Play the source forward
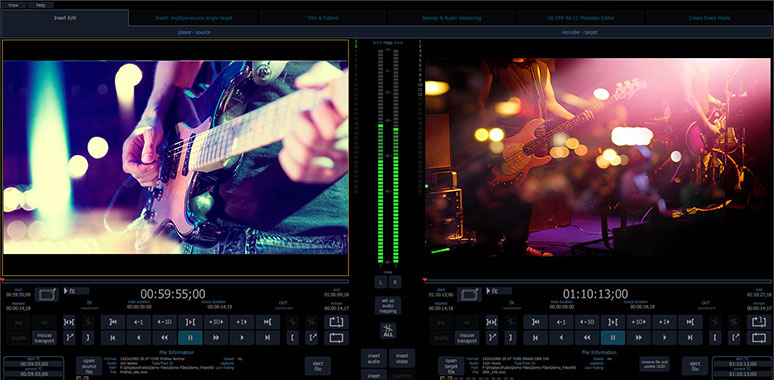Viewport: 774px width, 380px height. [241, 338]
